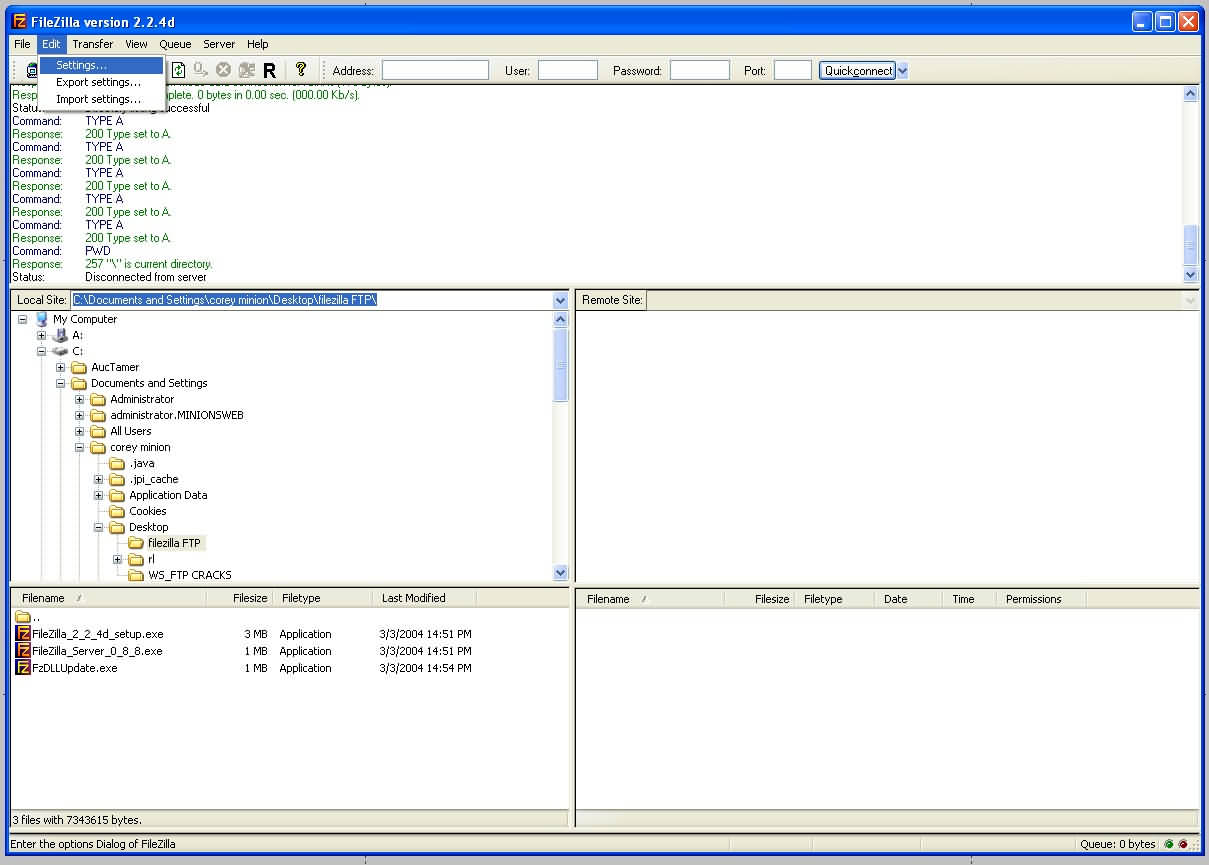Click the Local Site path text field

pyautogui.click(x=311, y=300)
